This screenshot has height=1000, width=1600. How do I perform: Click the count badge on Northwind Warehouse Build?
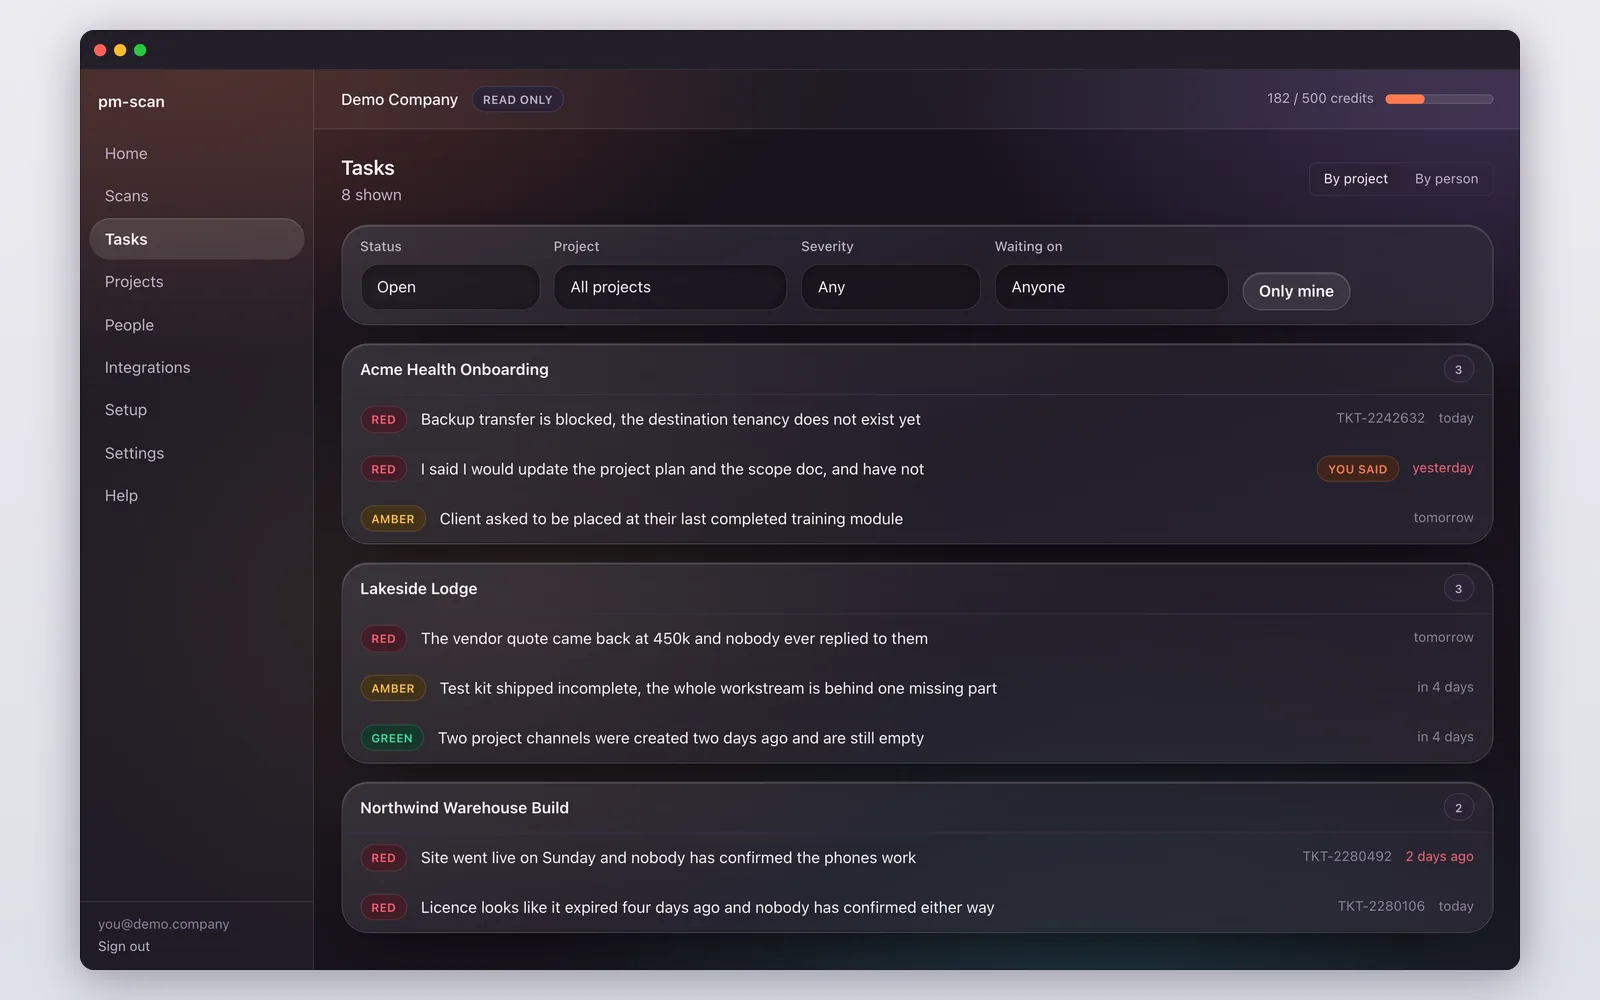(x=1458, y=808)
